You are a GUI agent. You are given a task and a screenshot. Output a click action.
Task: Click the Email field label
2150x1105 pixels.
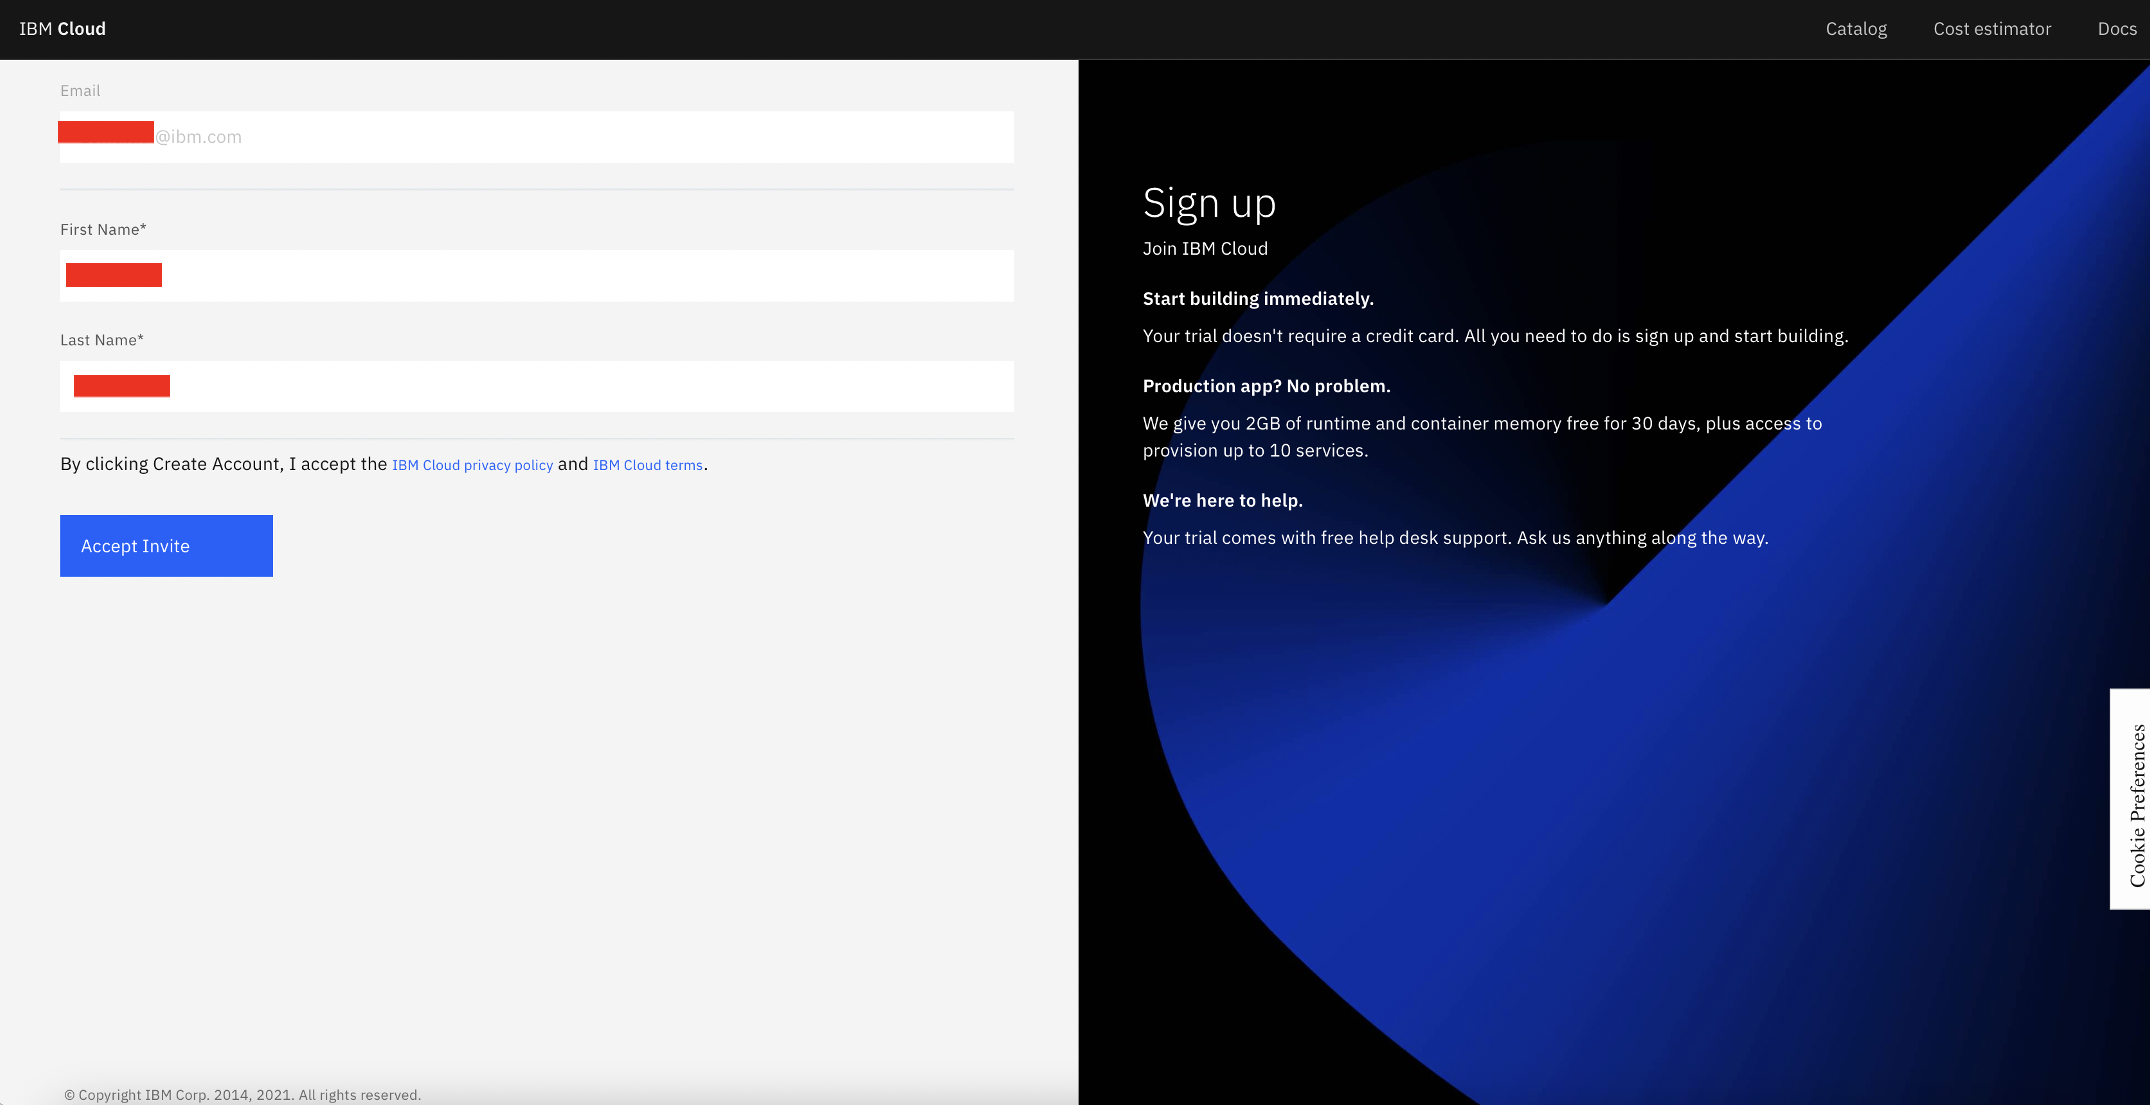click(x=80, y=90)
